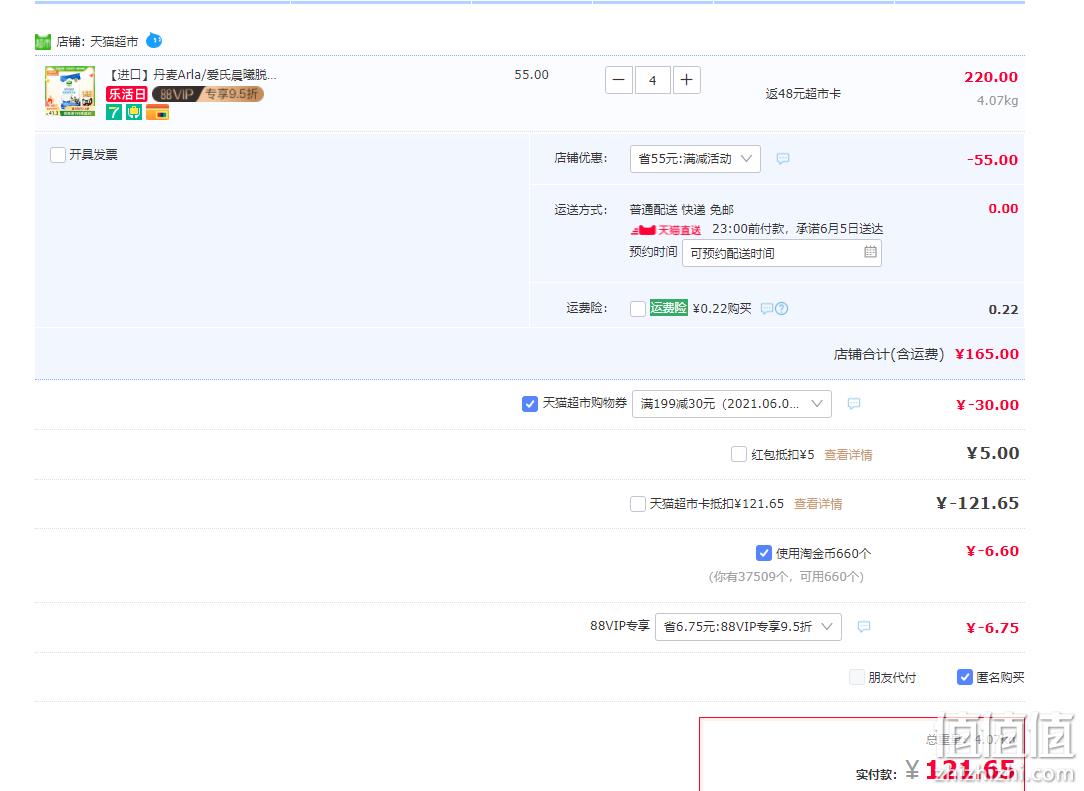The height and width of the screenshot is (791, 1084).
Task: Click the 普通配送 快递 免邮 text
Action: click(682, 210)
